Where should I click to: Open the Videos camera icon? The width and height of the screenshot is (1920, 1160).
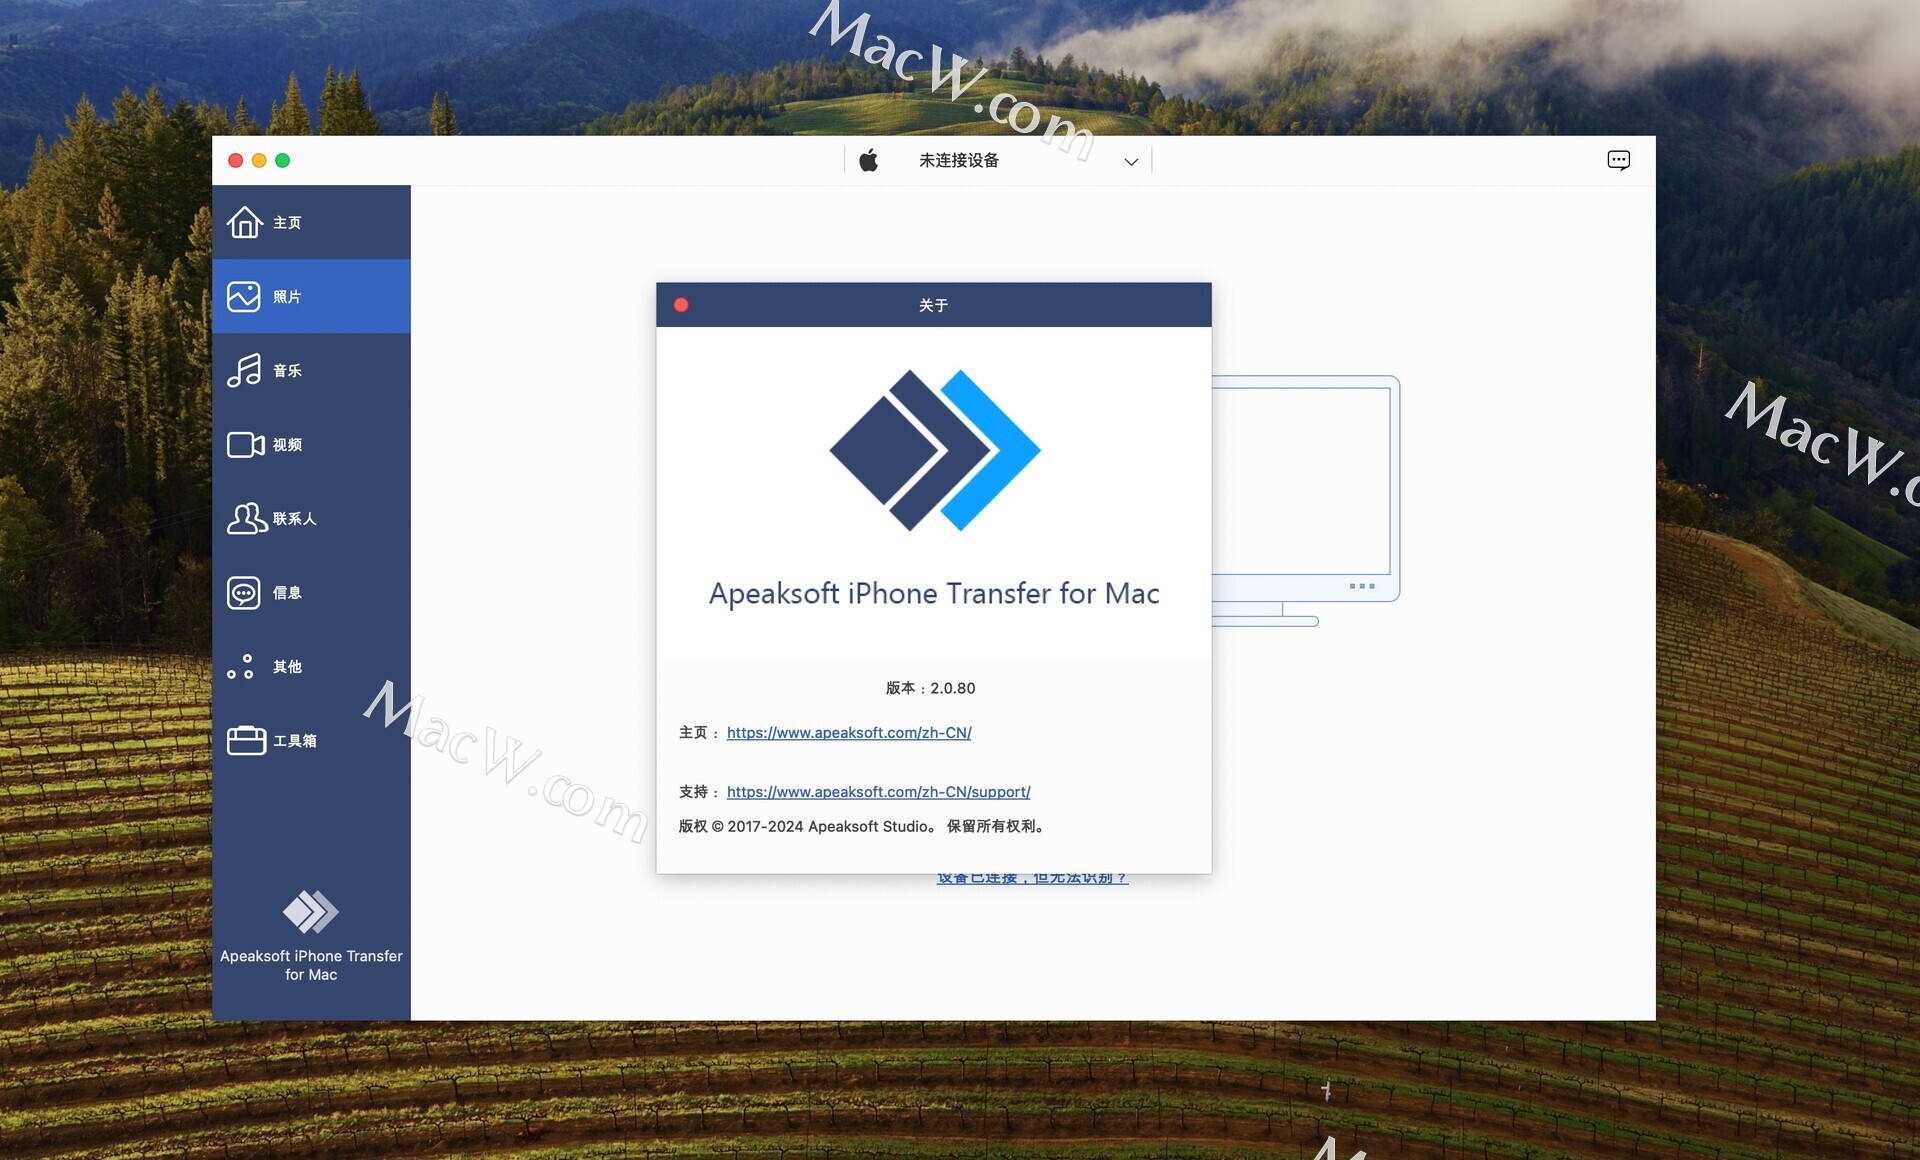point(245,444)
